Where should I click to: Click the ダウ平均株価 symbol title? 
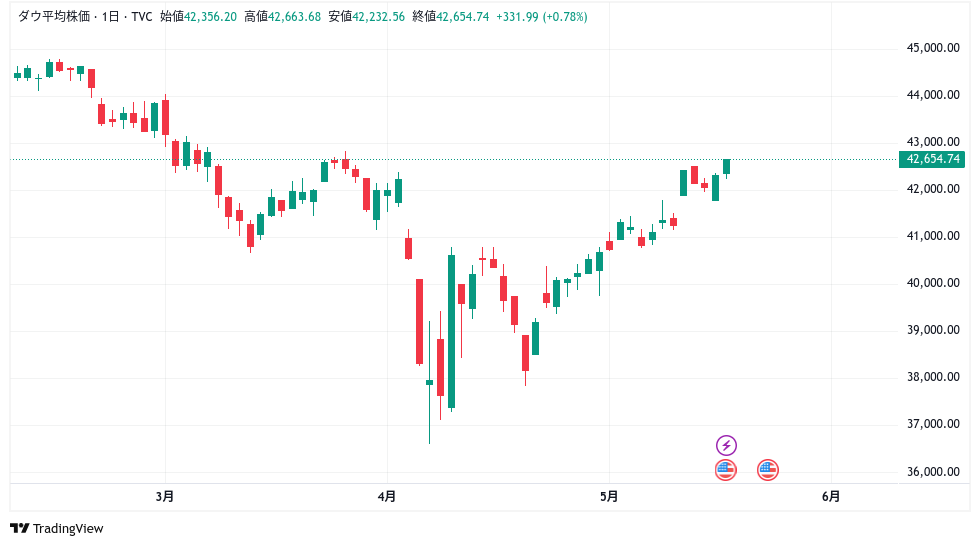pyautogui.click(x=56, y=17)
